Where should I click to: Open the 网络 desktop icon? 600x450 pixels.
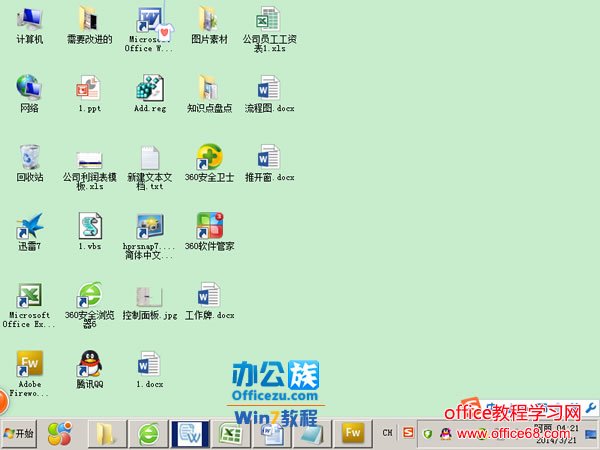[29, 94]
